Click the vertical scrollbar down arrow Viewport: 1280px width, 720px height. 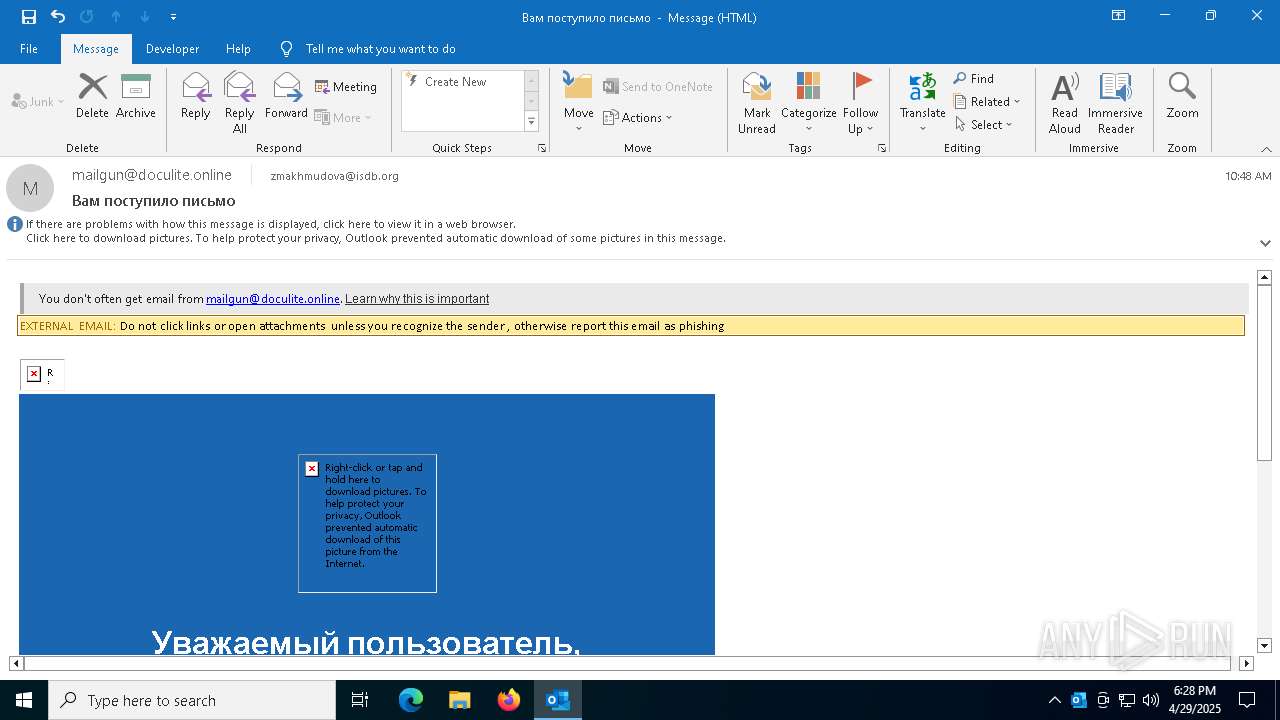click(x=1264, y=646)
